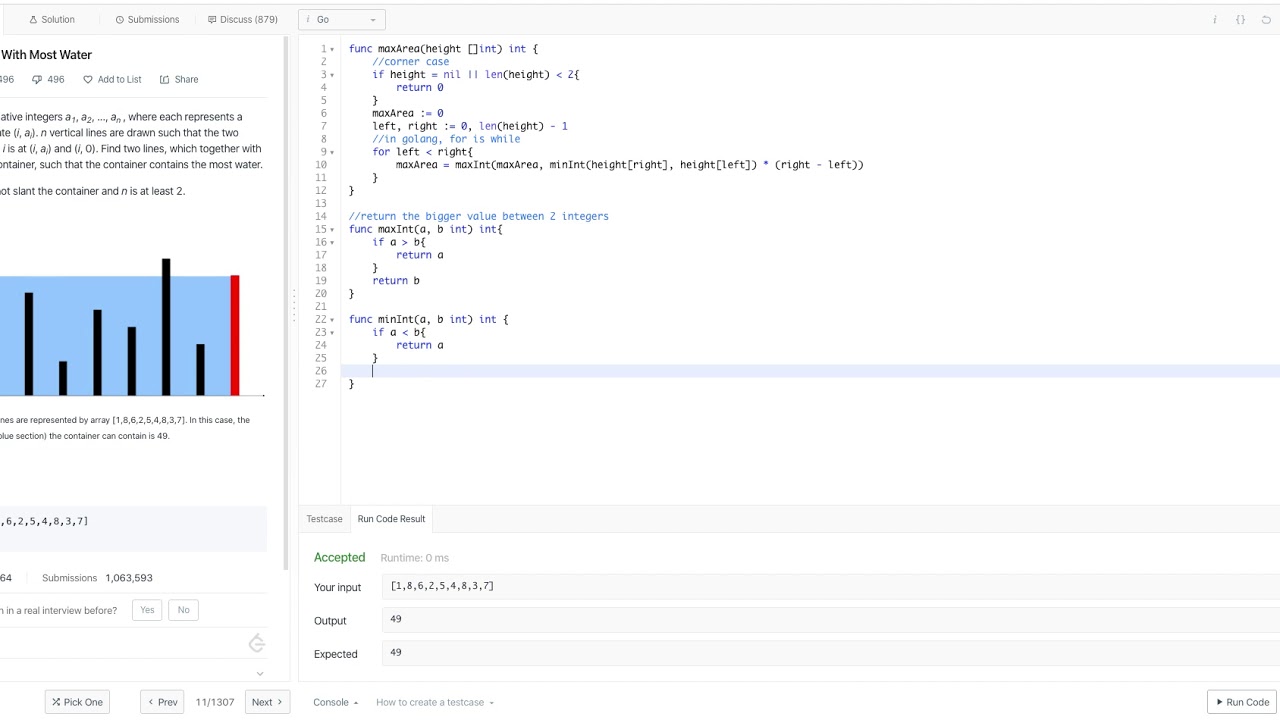Open the Submissions tab
Screen dimensions: 1280x720
pyautogui.click(x=147, y=20)
